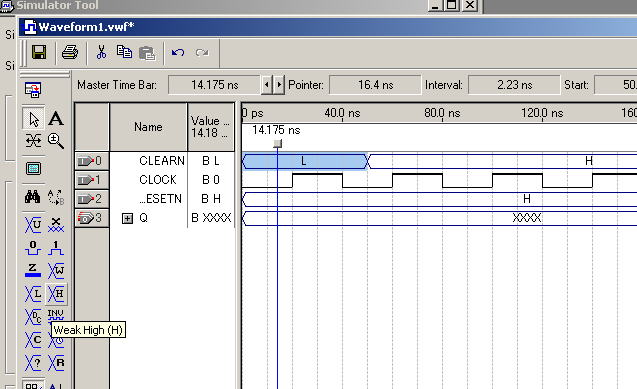Apply Weak Low (L) value
Viewport: 637px width, 389px height.
[33, 293]
